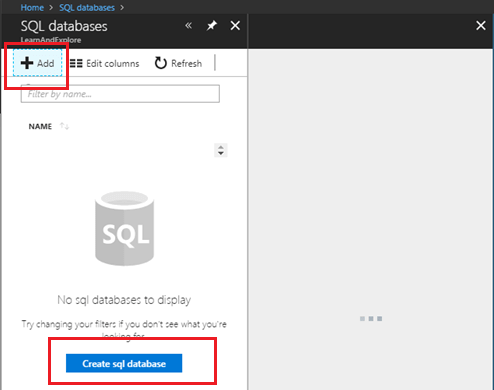Toggle sort arrows beside NAME column
The image size is (494, 390).
(64, 126)
